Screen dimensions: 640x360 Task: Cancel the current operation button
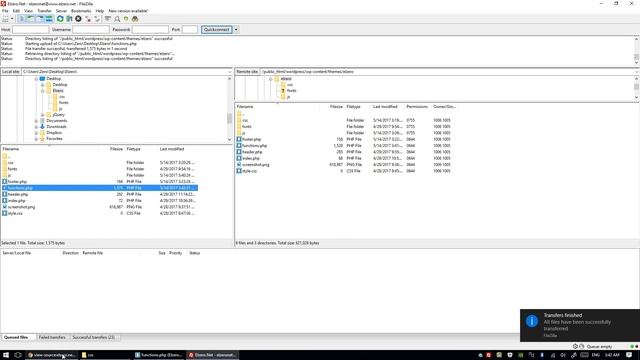click(x=78, y=19)
